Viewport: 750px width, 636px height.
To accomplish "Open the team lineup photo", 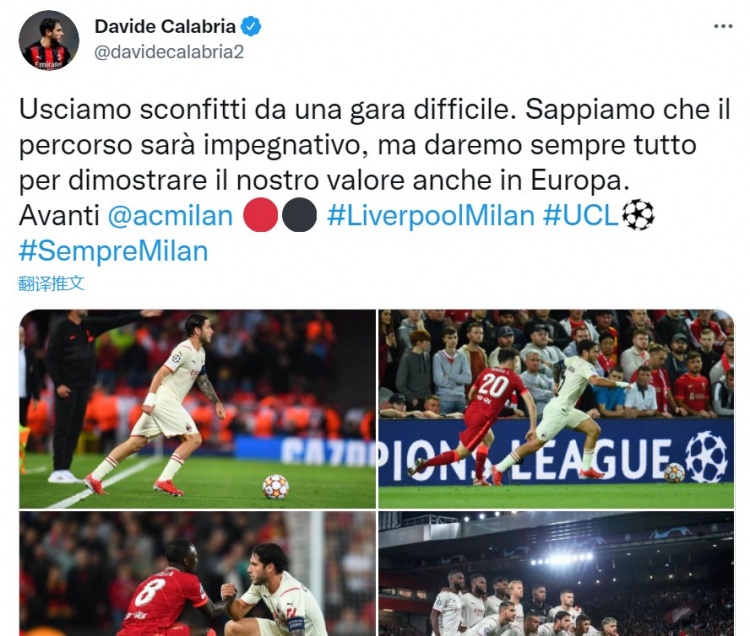I will coord(556,573).
